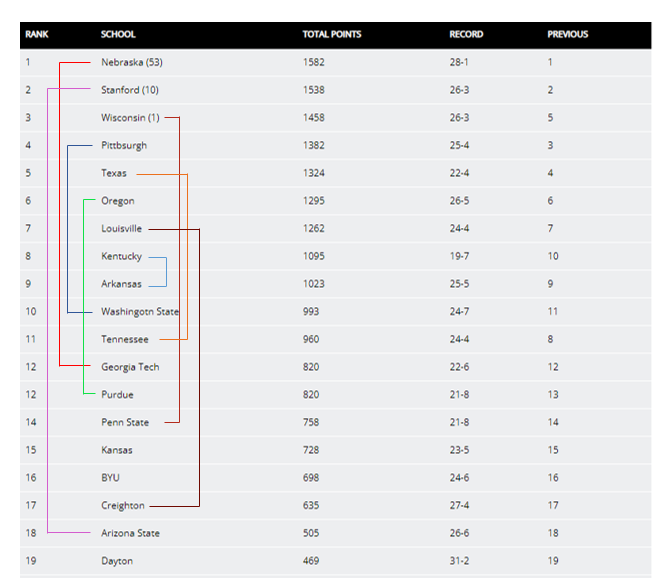
Task: Select the Kansas school name
Action: (117, 450)
